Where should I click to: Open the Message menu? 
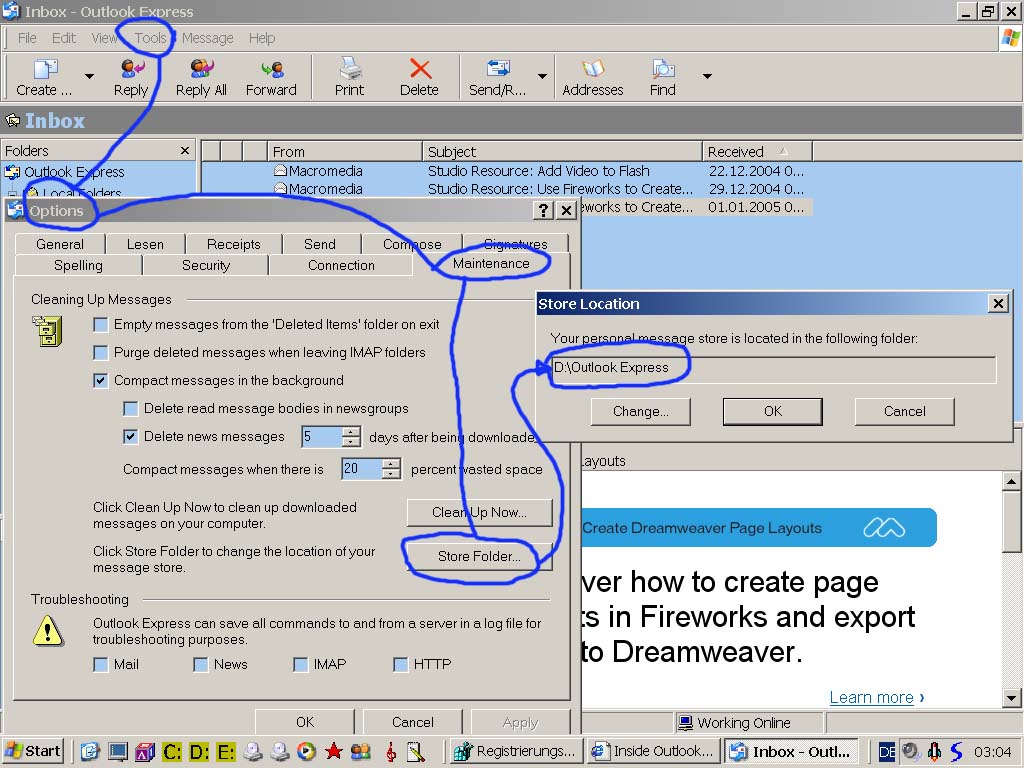pos(208,38)
